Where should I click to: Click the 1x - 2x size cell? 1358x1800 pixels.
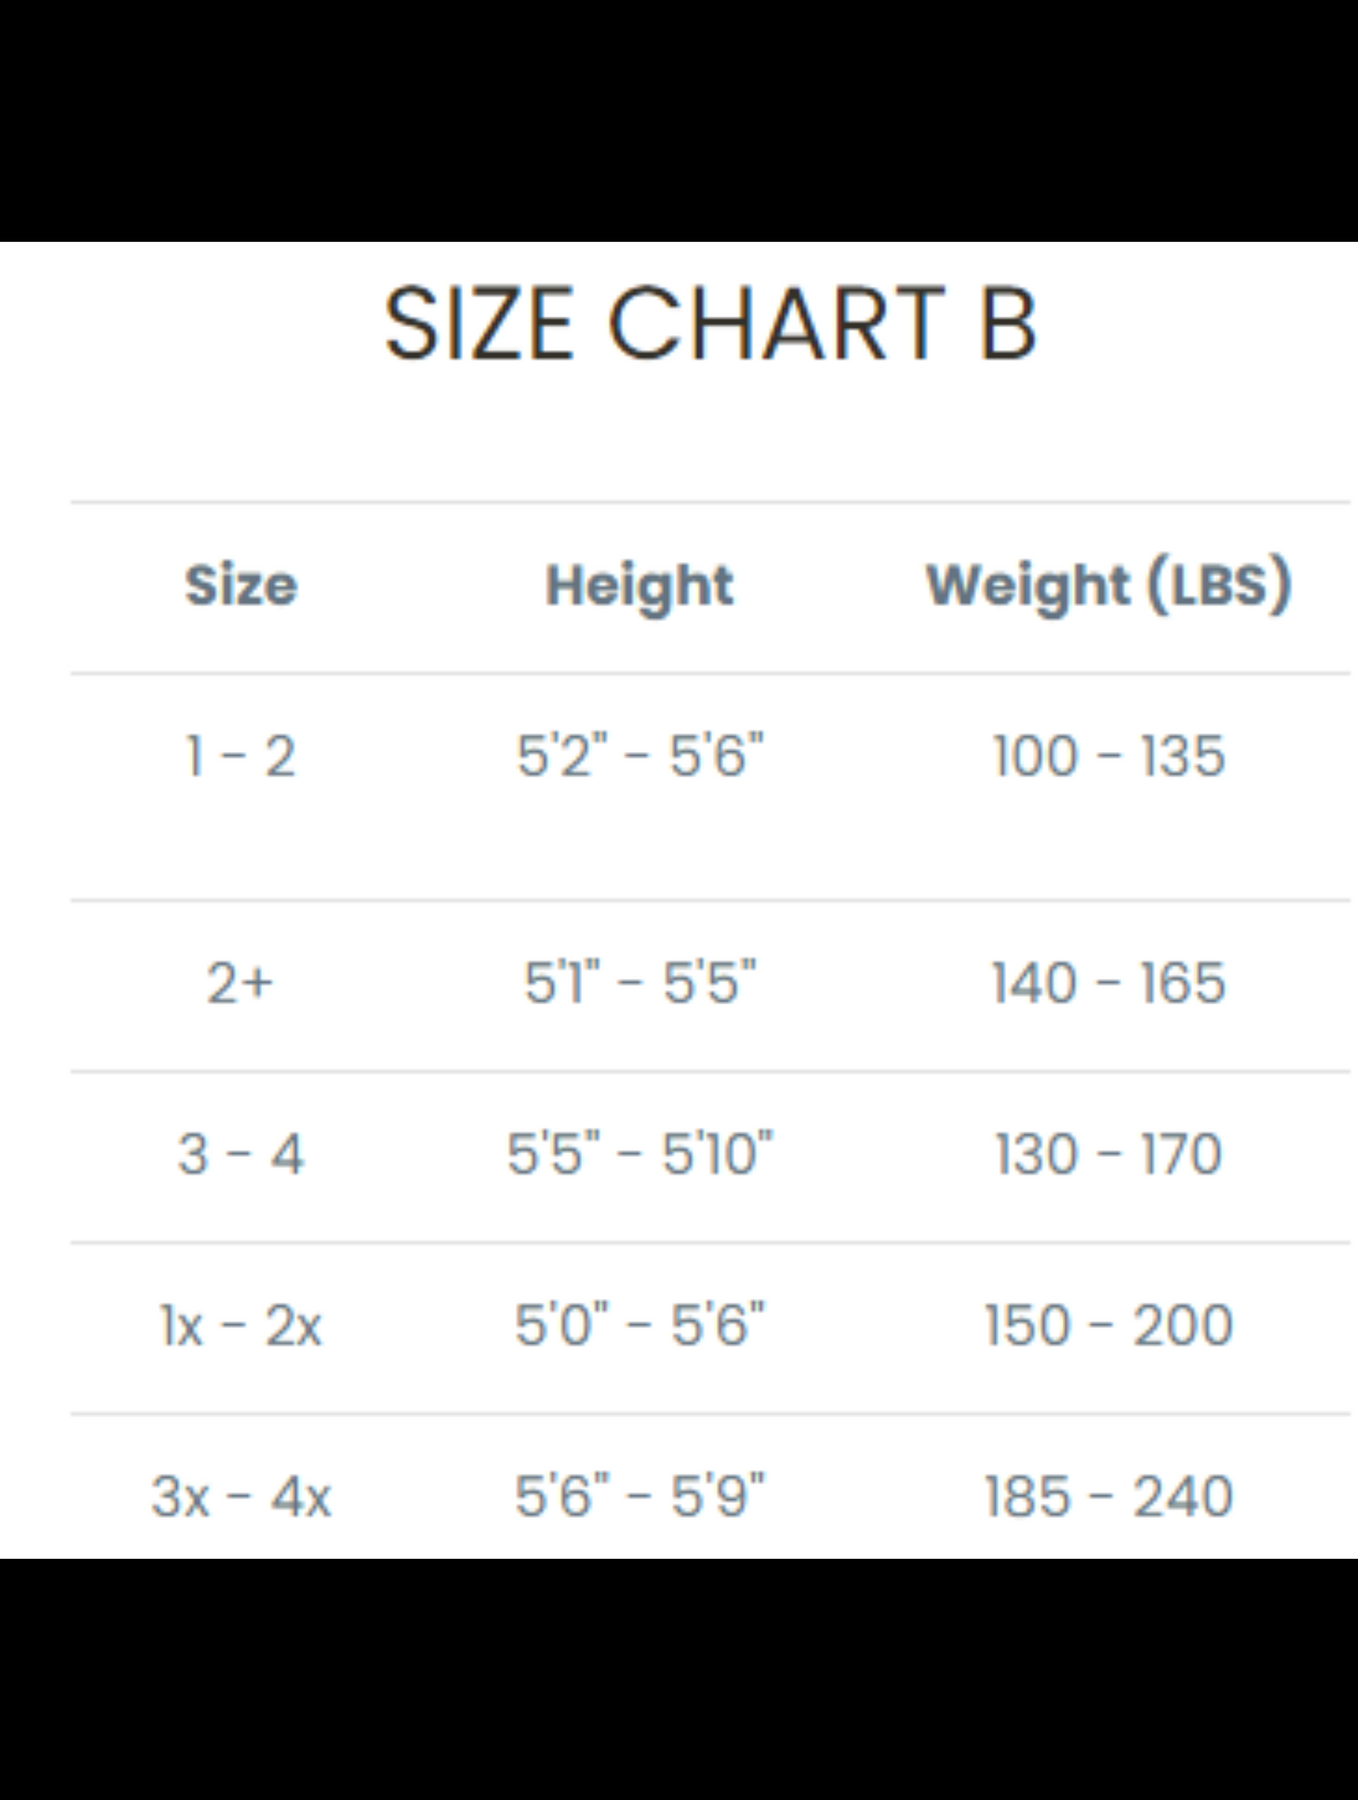(241, 1326)
